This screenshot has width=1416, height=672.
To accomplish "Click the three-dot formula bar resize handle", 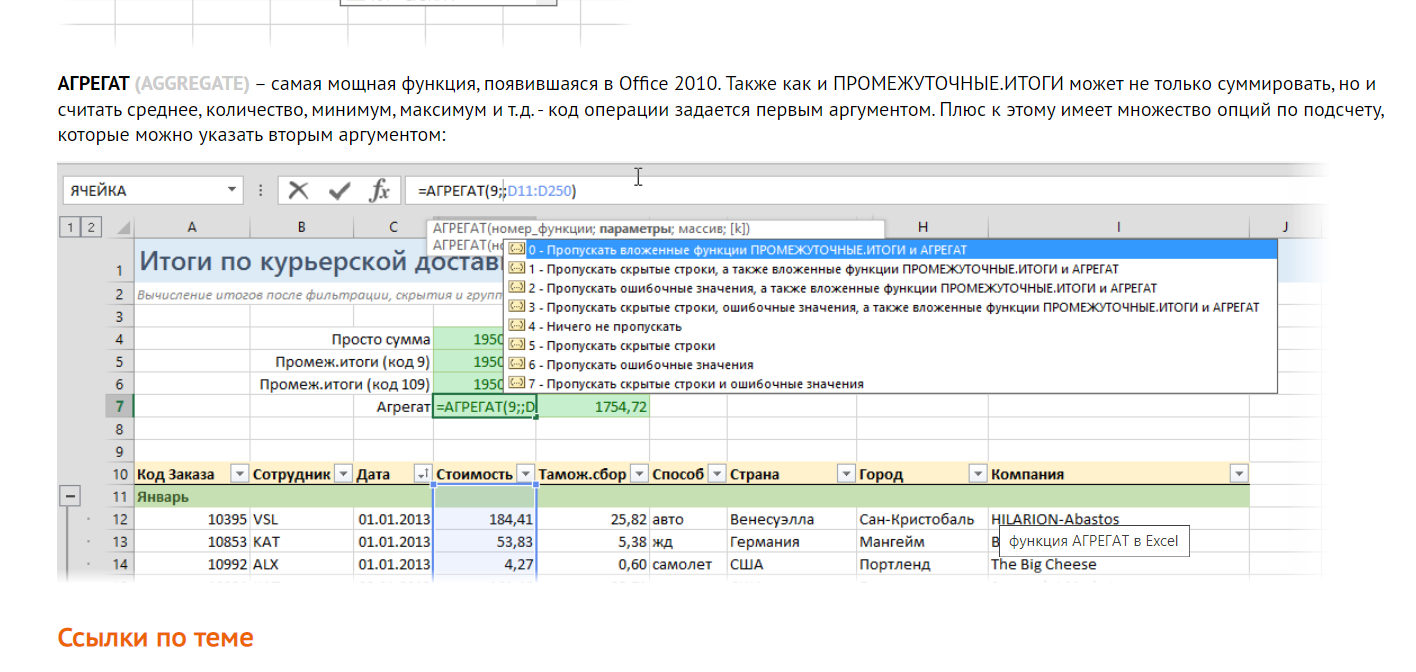I will [262, 190].
